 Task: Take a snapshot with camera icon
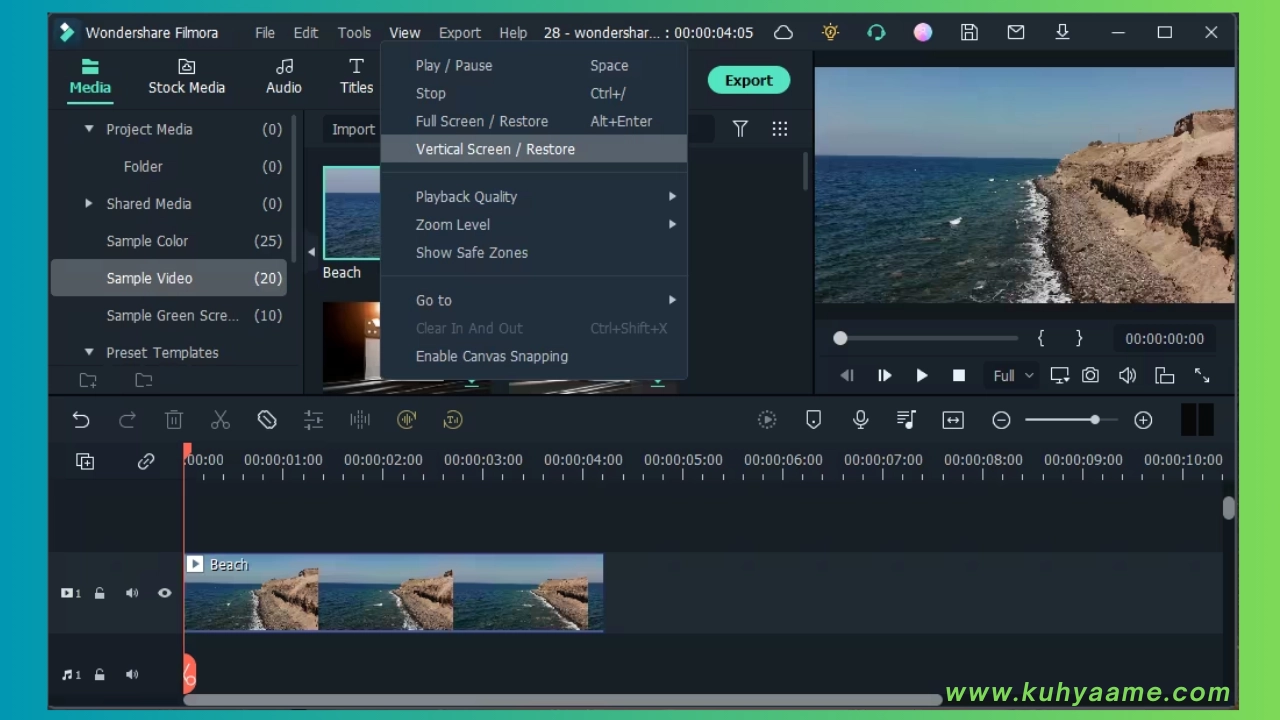click(x=1090, y=376)
